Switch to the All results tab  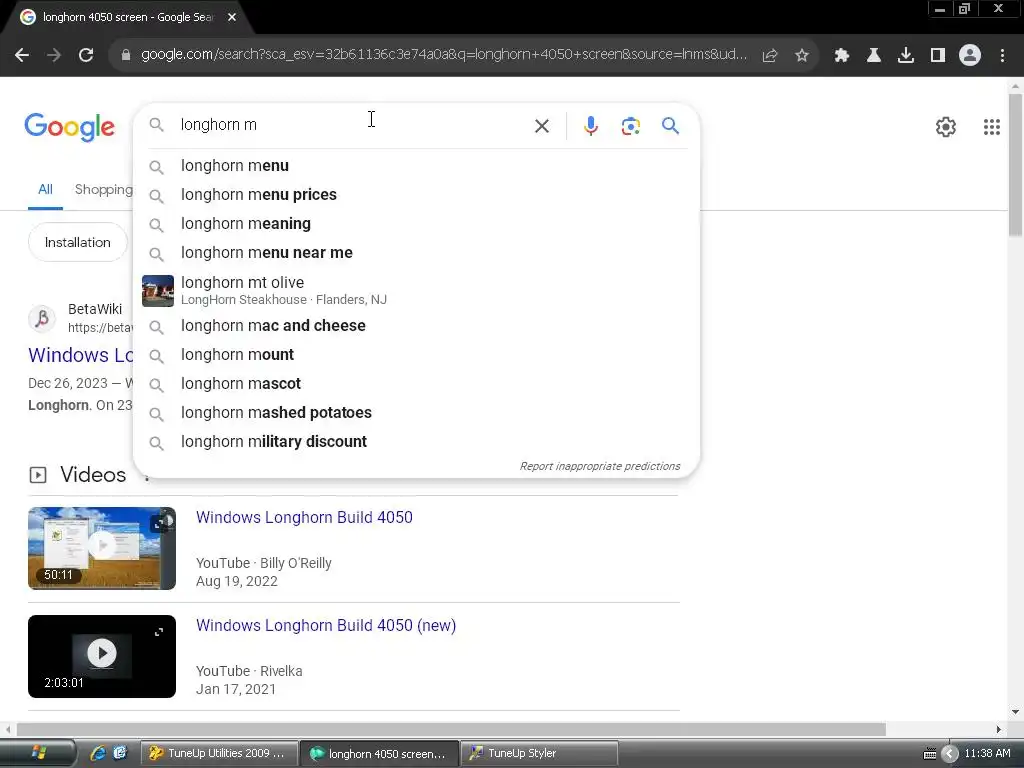coord(45,189)
